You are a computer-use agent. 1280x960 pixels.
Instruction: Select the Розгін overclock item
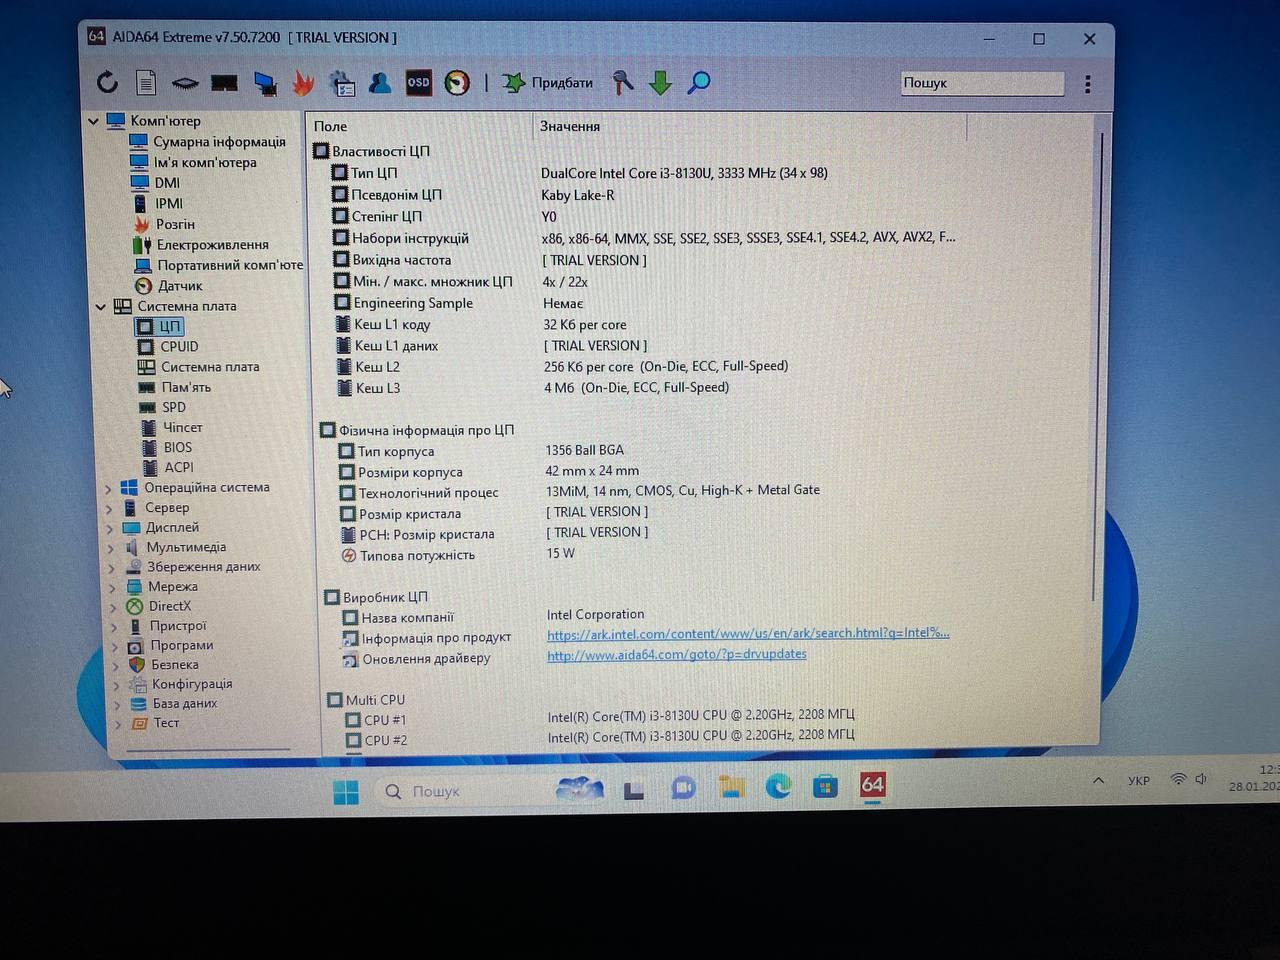point(175,224)
